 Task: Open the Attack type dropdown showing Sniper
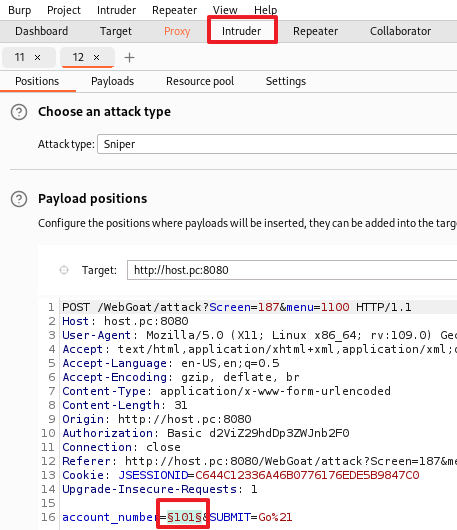[x=277, y=144]
